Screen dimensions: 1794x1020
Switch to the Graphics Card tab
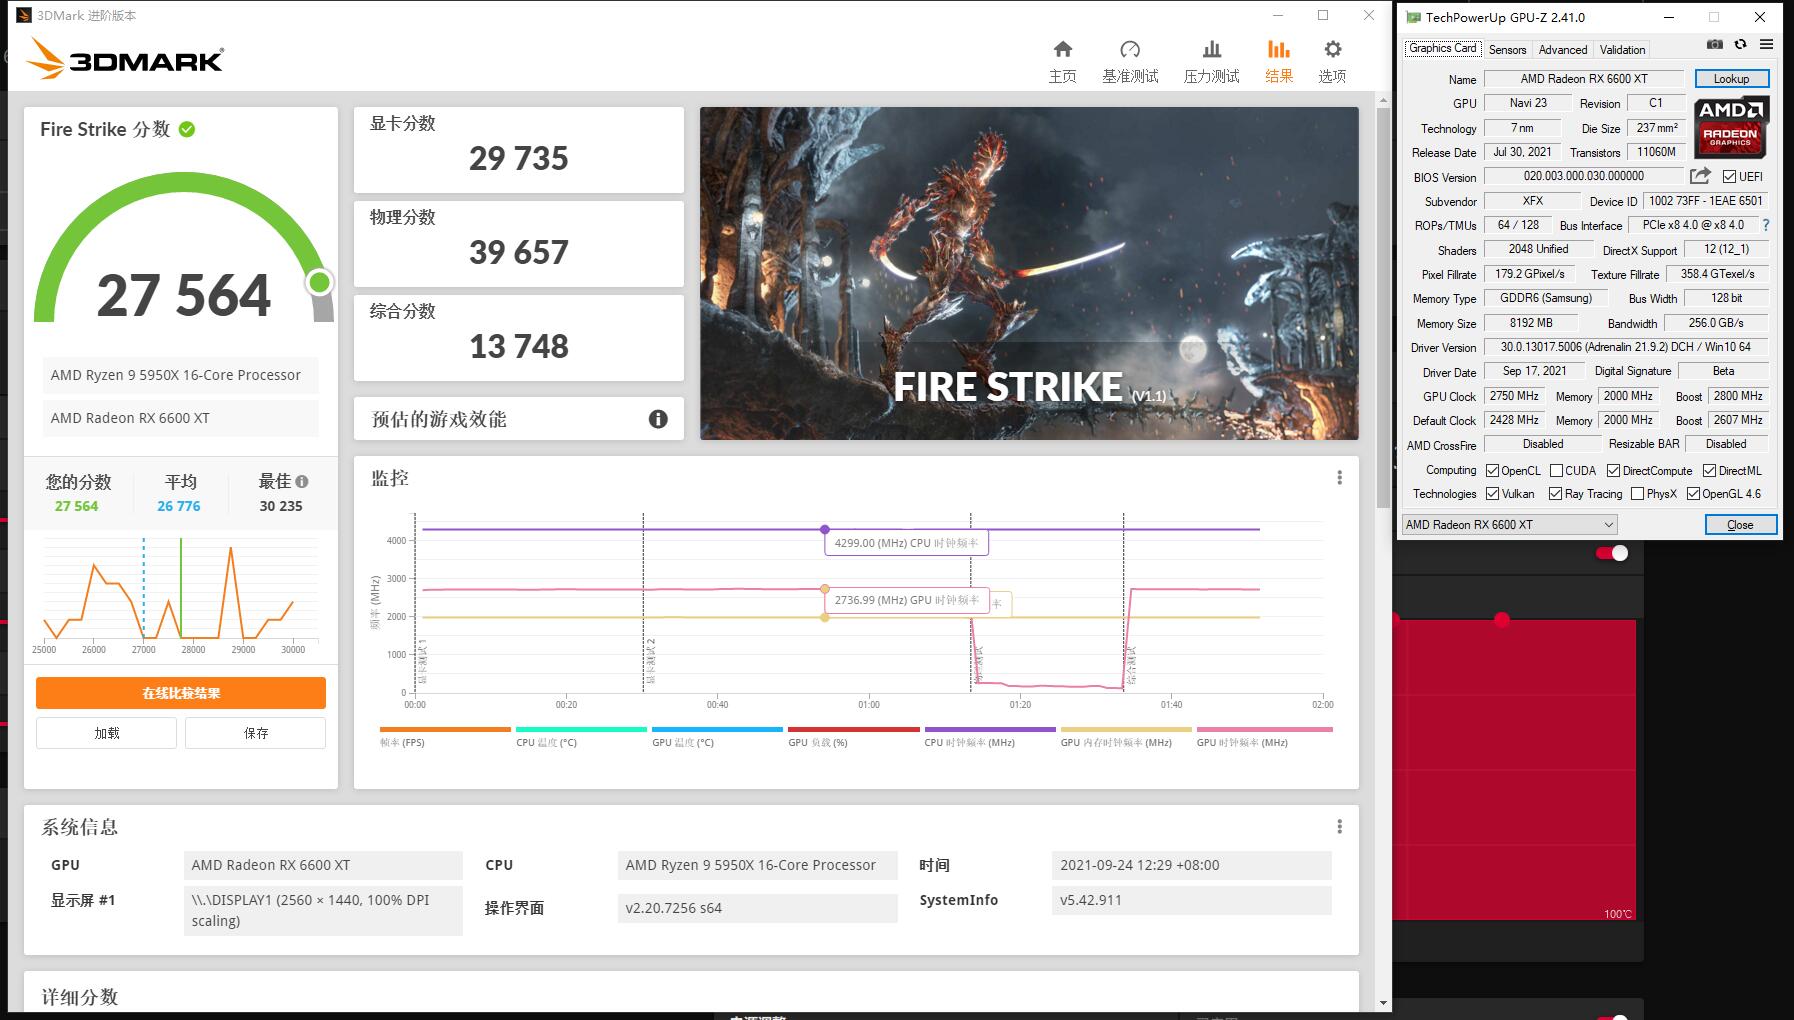coord(1442,48)
